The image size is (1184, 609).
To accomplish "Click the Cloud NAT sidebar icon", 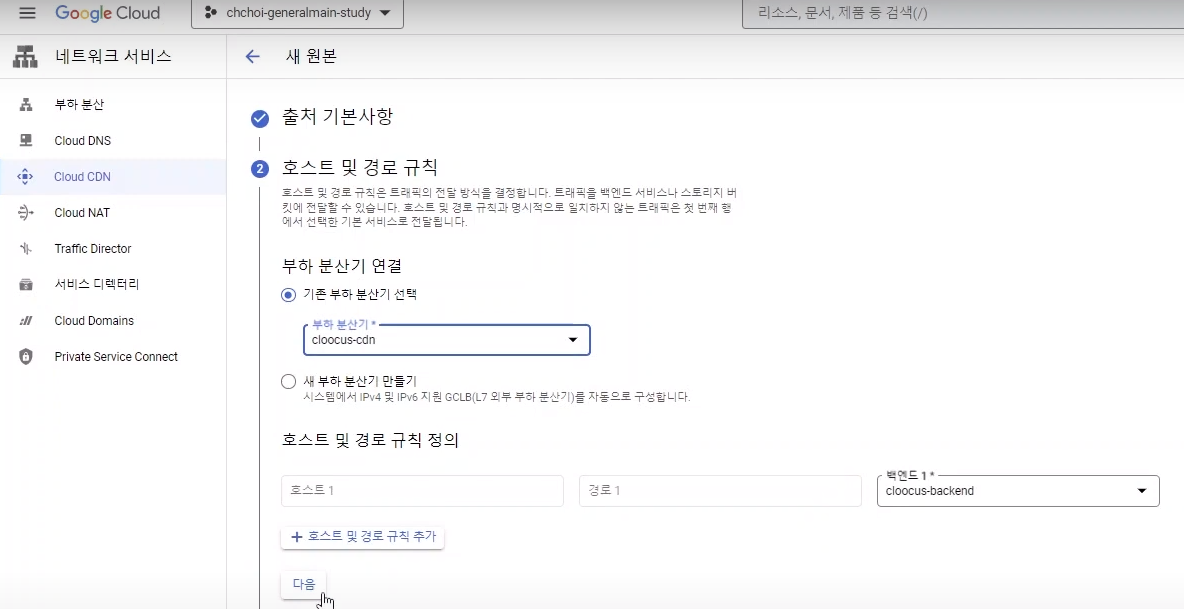I will click(x=26, y=213).
